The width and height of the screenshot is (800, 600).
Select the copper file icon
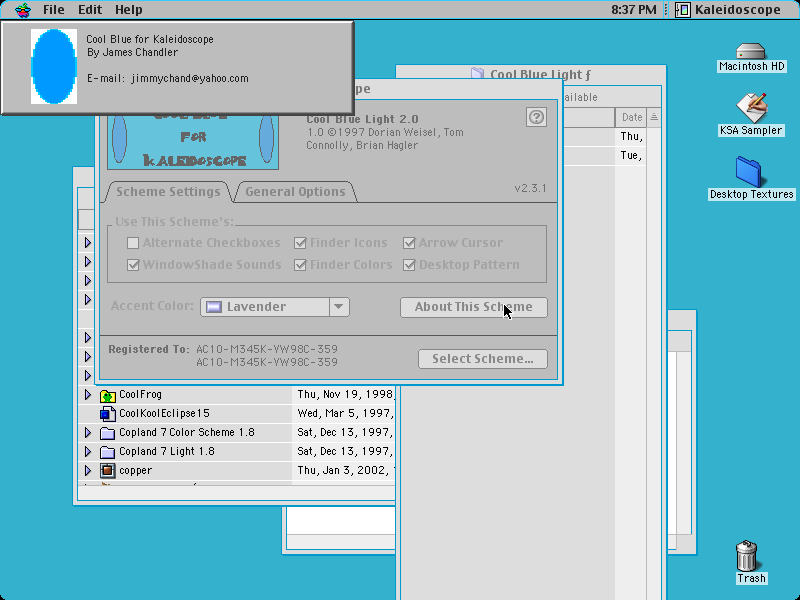108,470
